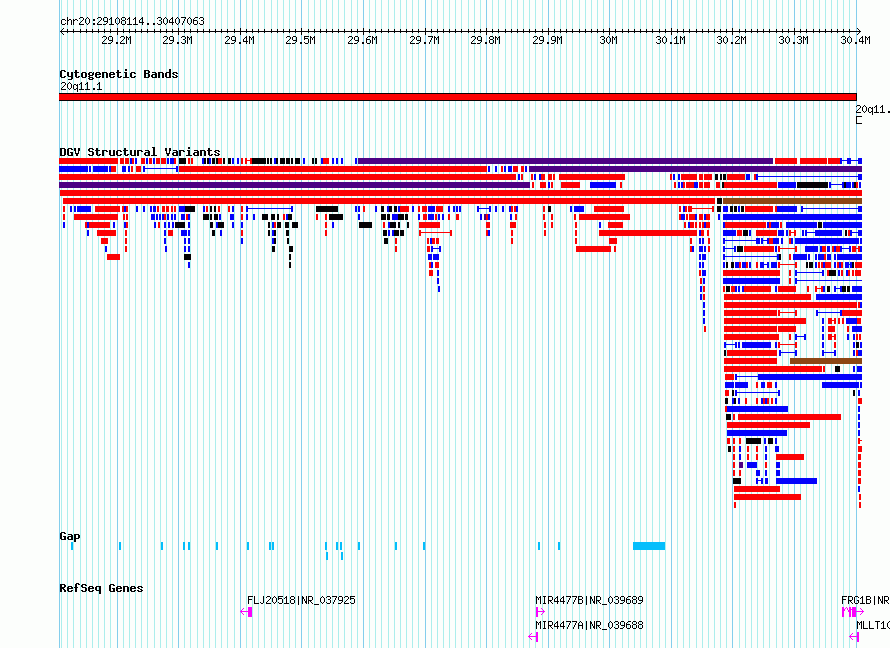Screen dimensions: 890x648
Task: Click the 30M ruler tick label
Action: [x=608, y=40]
